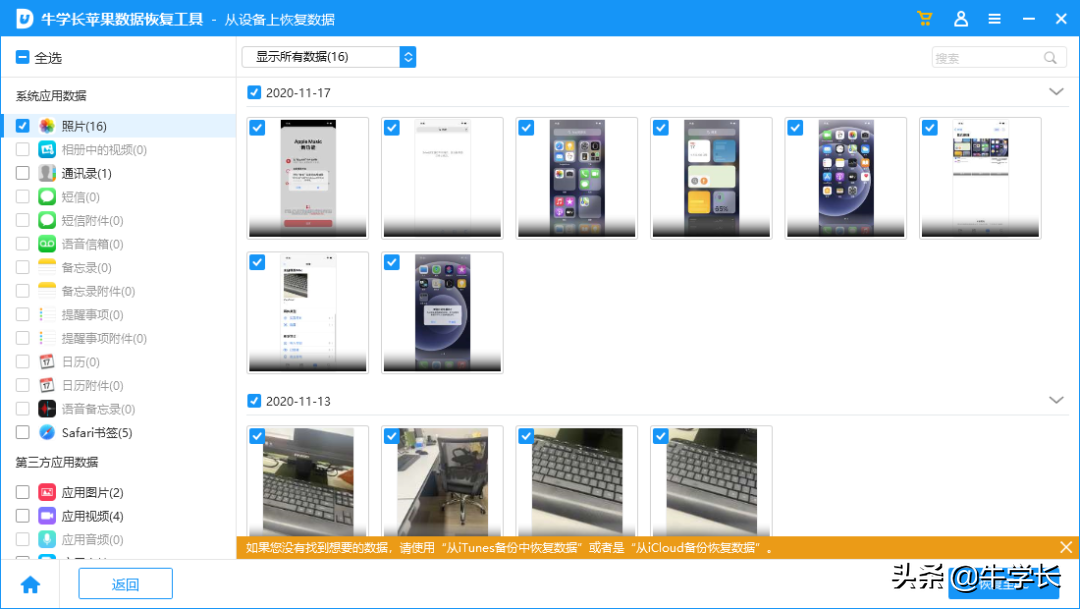Toggle the 全选 select-all checkbox

click(x=22, y=57)
